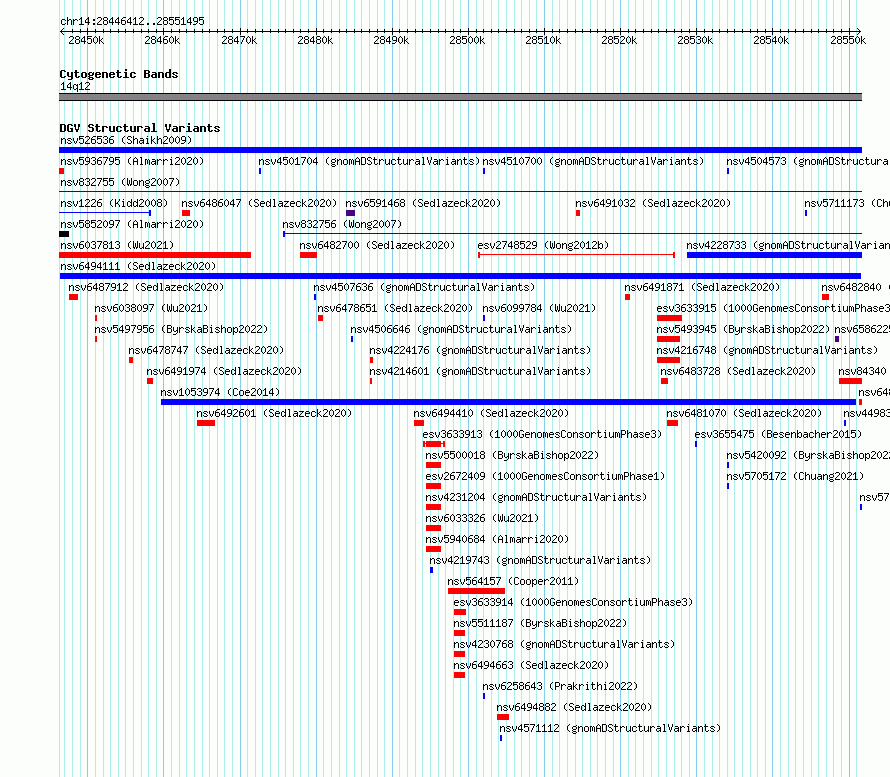
Task: Click the 28500k ruler position label
Action: tap(467, 40)
